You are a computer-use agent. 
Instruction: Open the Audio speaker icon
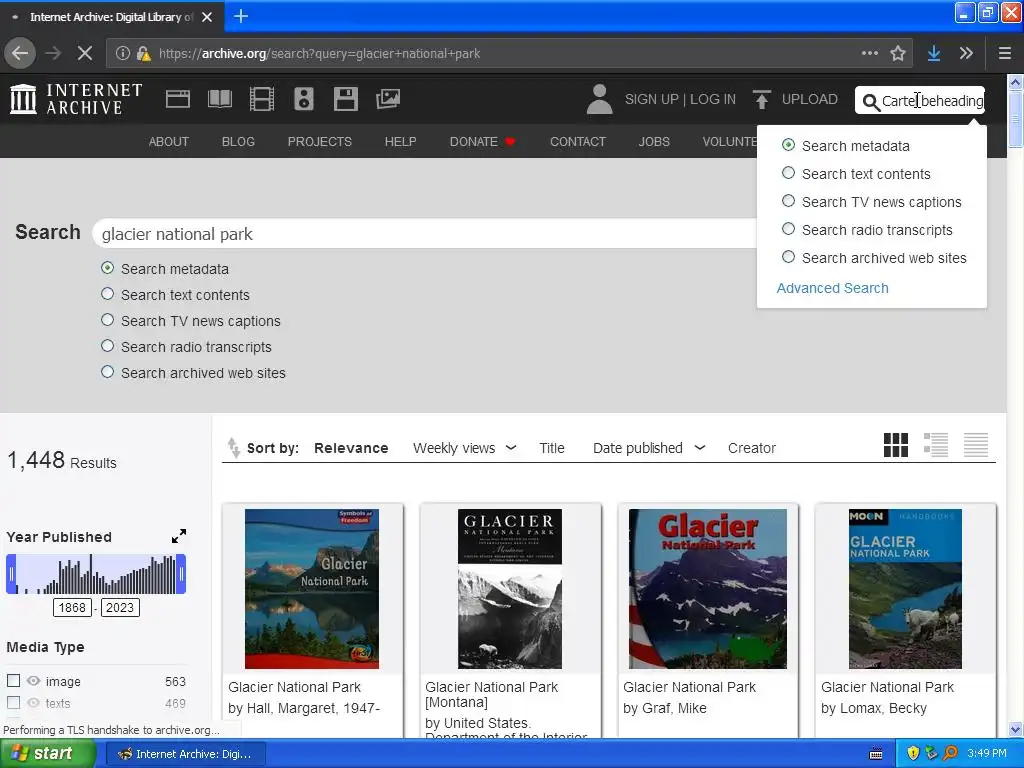click(x=304, y=99)
